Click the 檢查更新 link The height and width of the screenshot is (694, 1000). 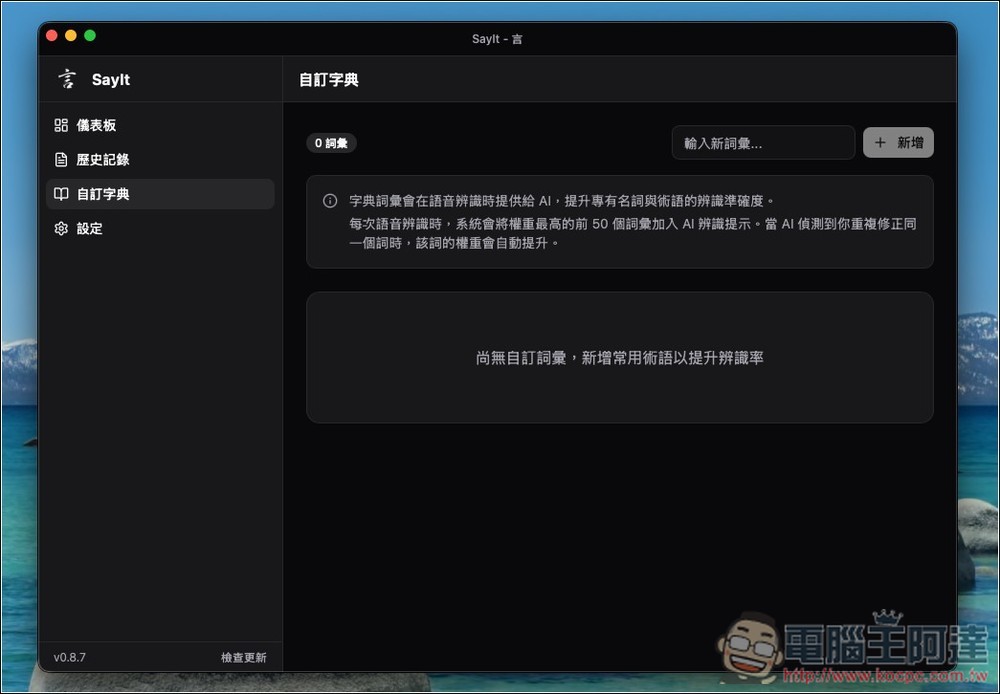pos(243,657)
